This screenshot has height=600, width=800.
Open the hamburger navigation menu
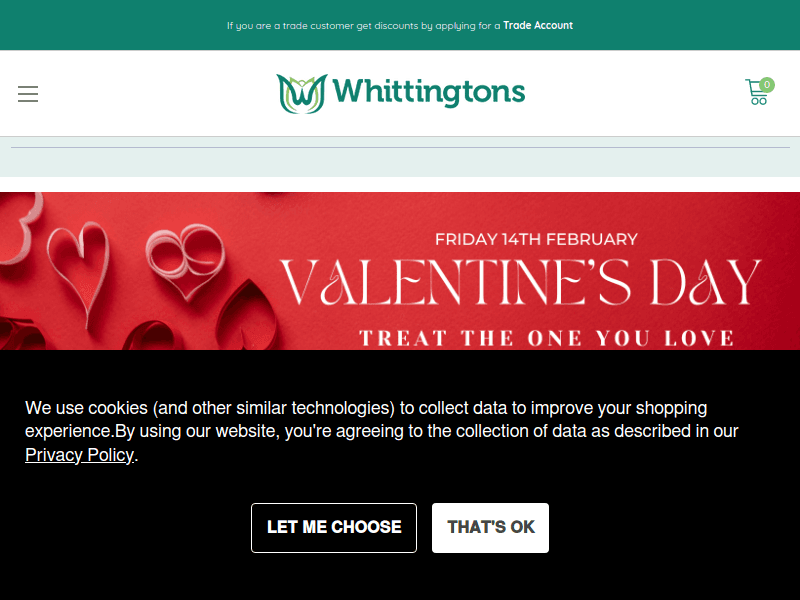pos(28,94)
